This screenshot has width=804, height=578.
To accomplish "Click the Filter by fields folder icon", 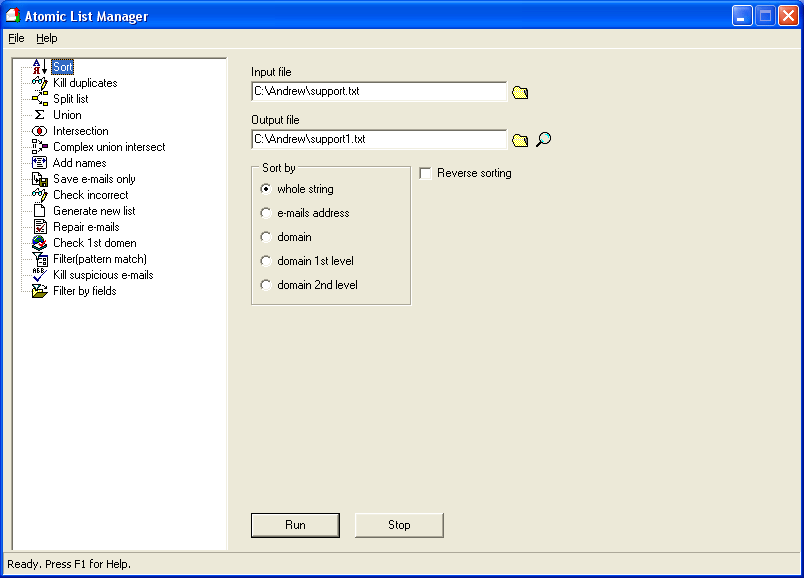I will coord(39,291).
